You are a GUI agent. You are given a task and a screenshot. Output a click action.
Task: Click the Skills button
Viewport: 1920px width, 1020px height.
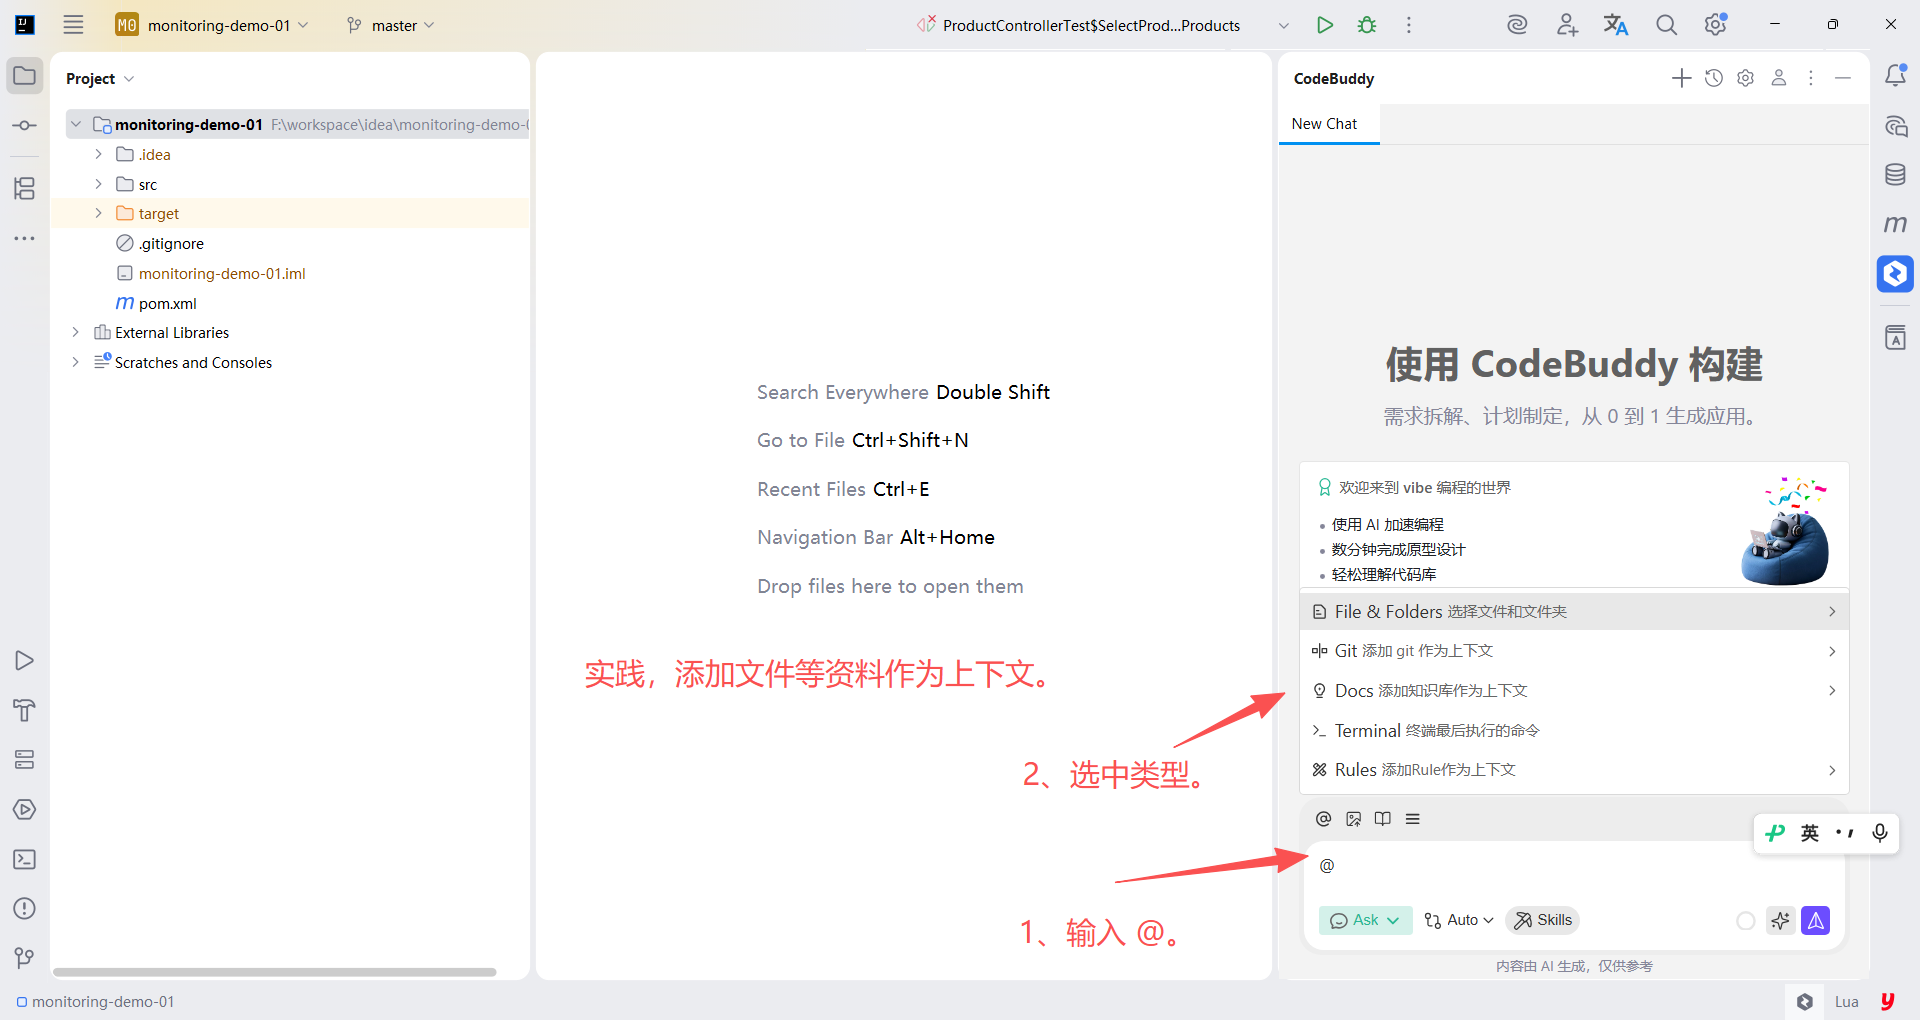[x=1543, y=920]
